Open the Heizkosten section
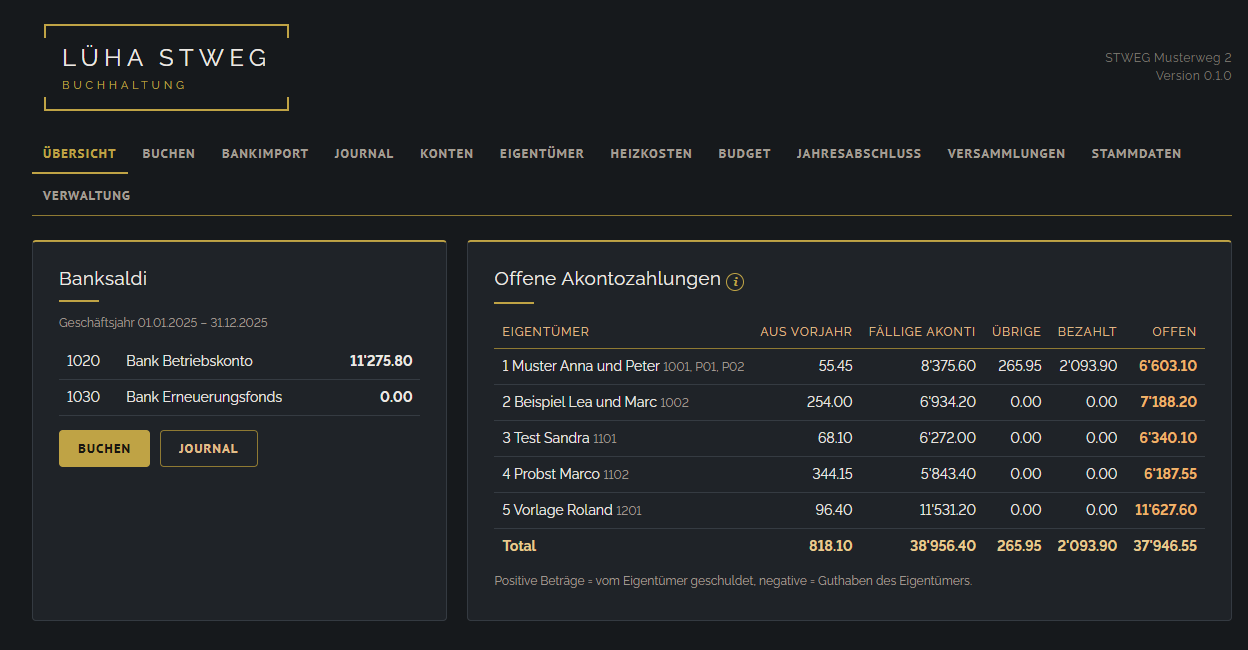 pyautogui.click(x=651, y=153)
